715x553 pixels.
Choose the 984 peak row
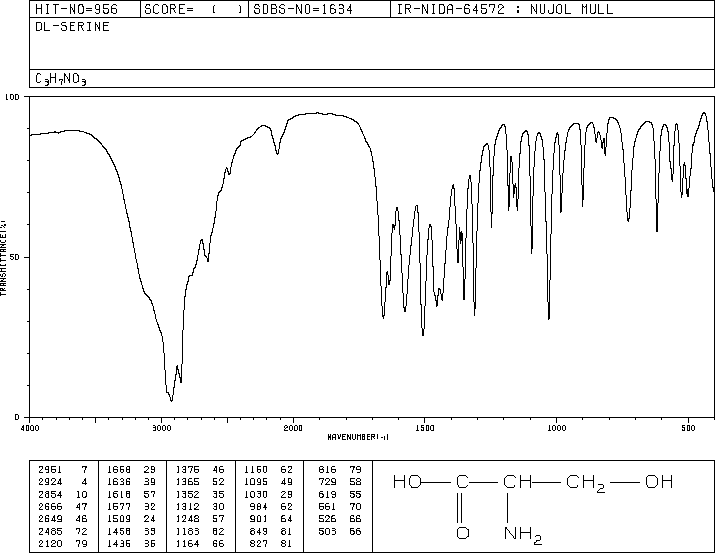[x=271, y=506]
